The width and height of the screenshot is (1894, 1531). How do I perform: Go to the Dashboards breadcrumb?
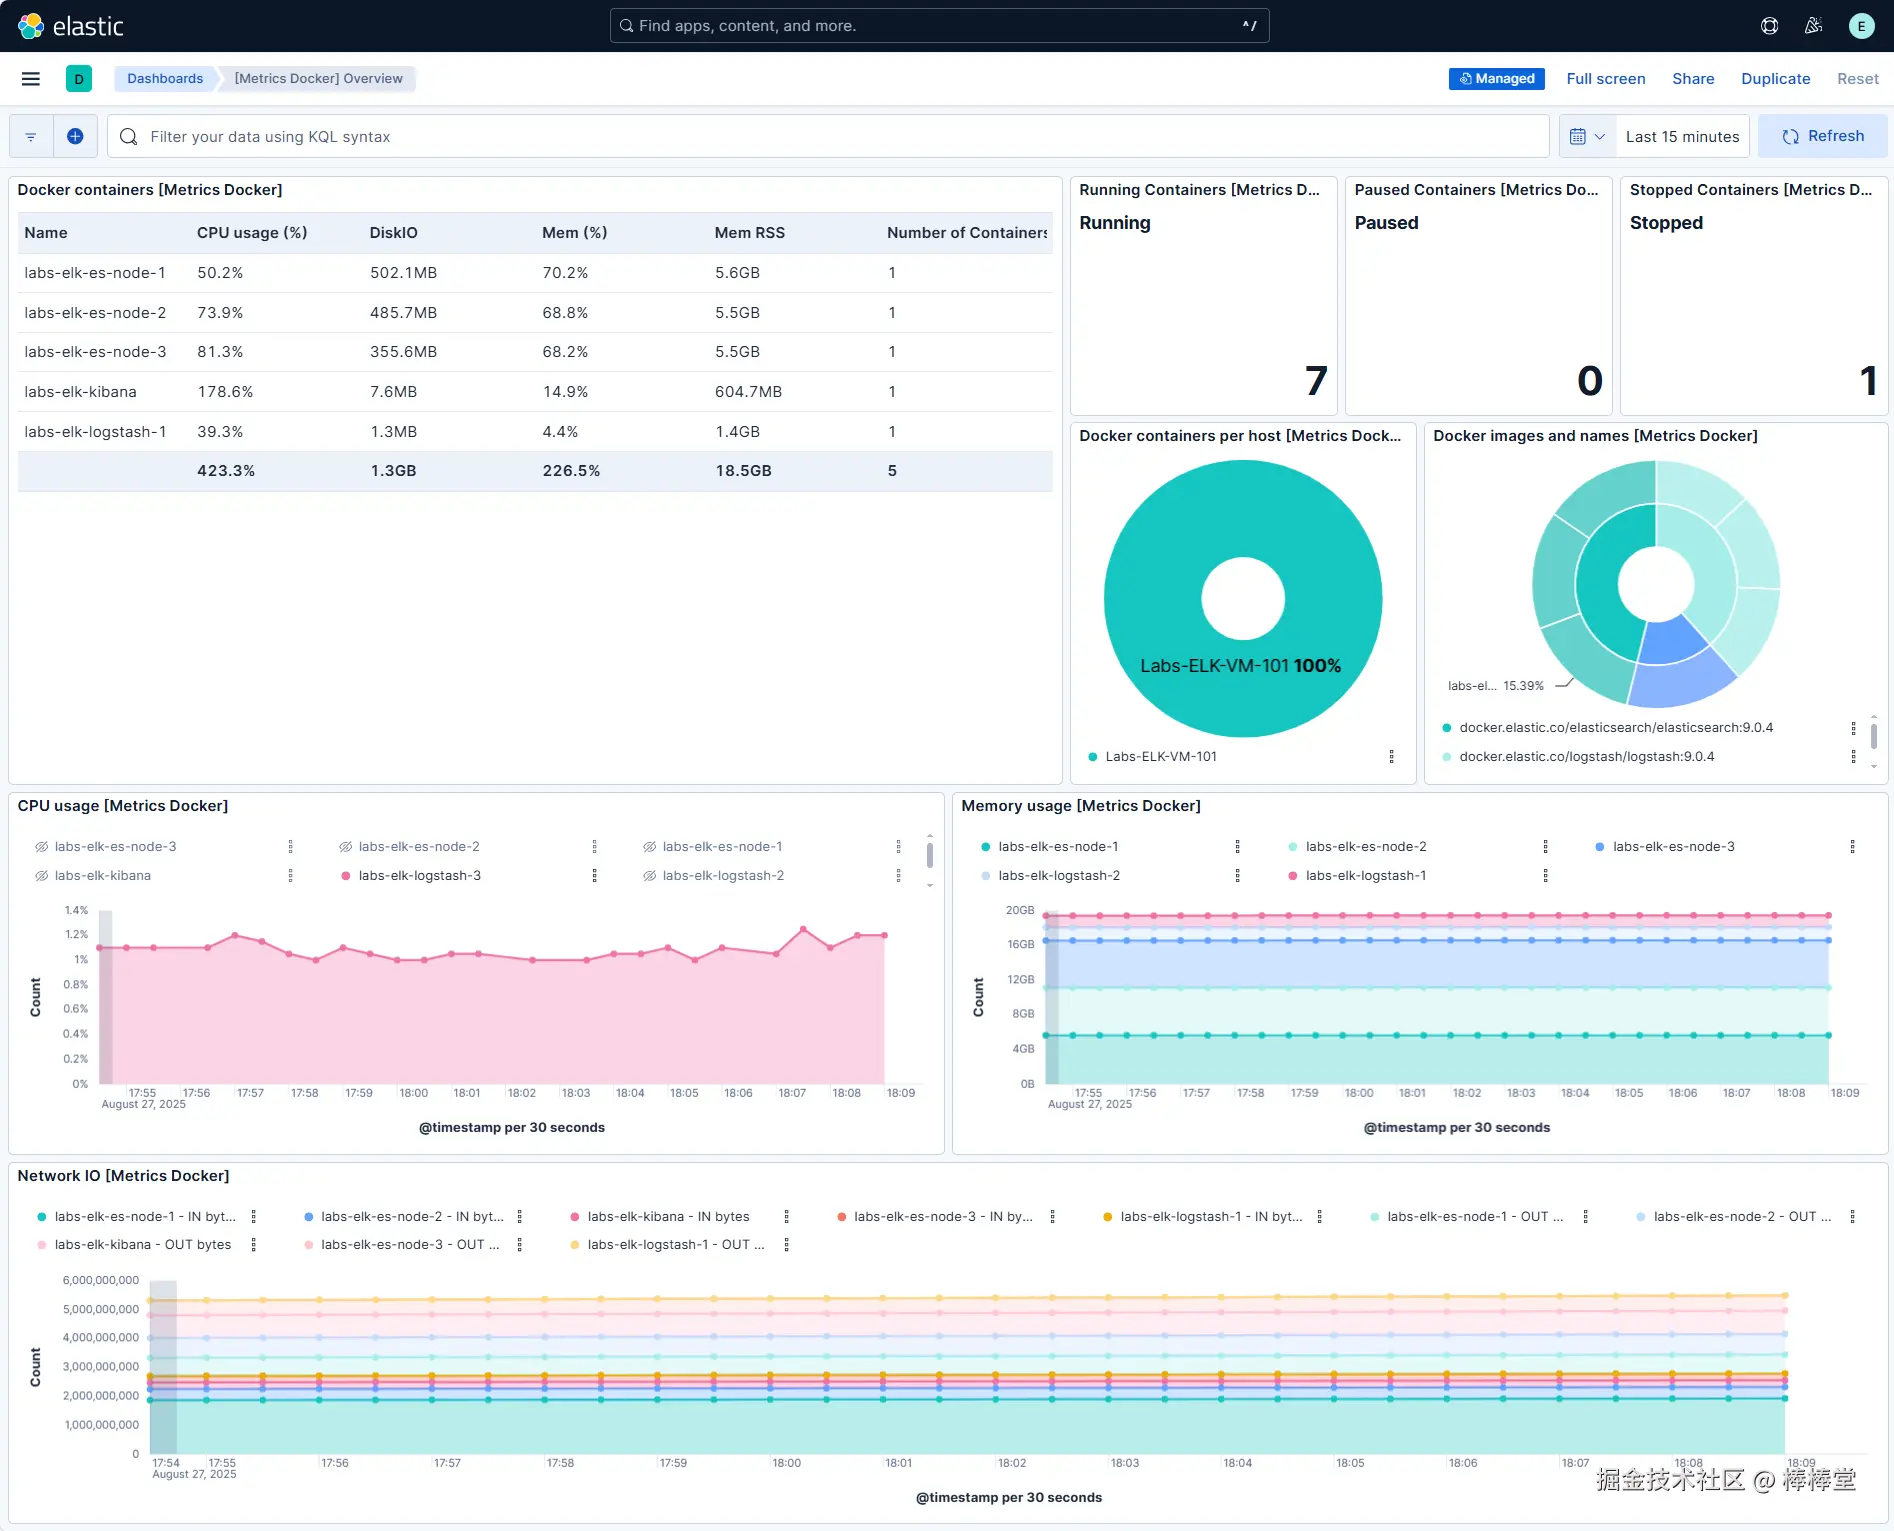pos(165,79)
